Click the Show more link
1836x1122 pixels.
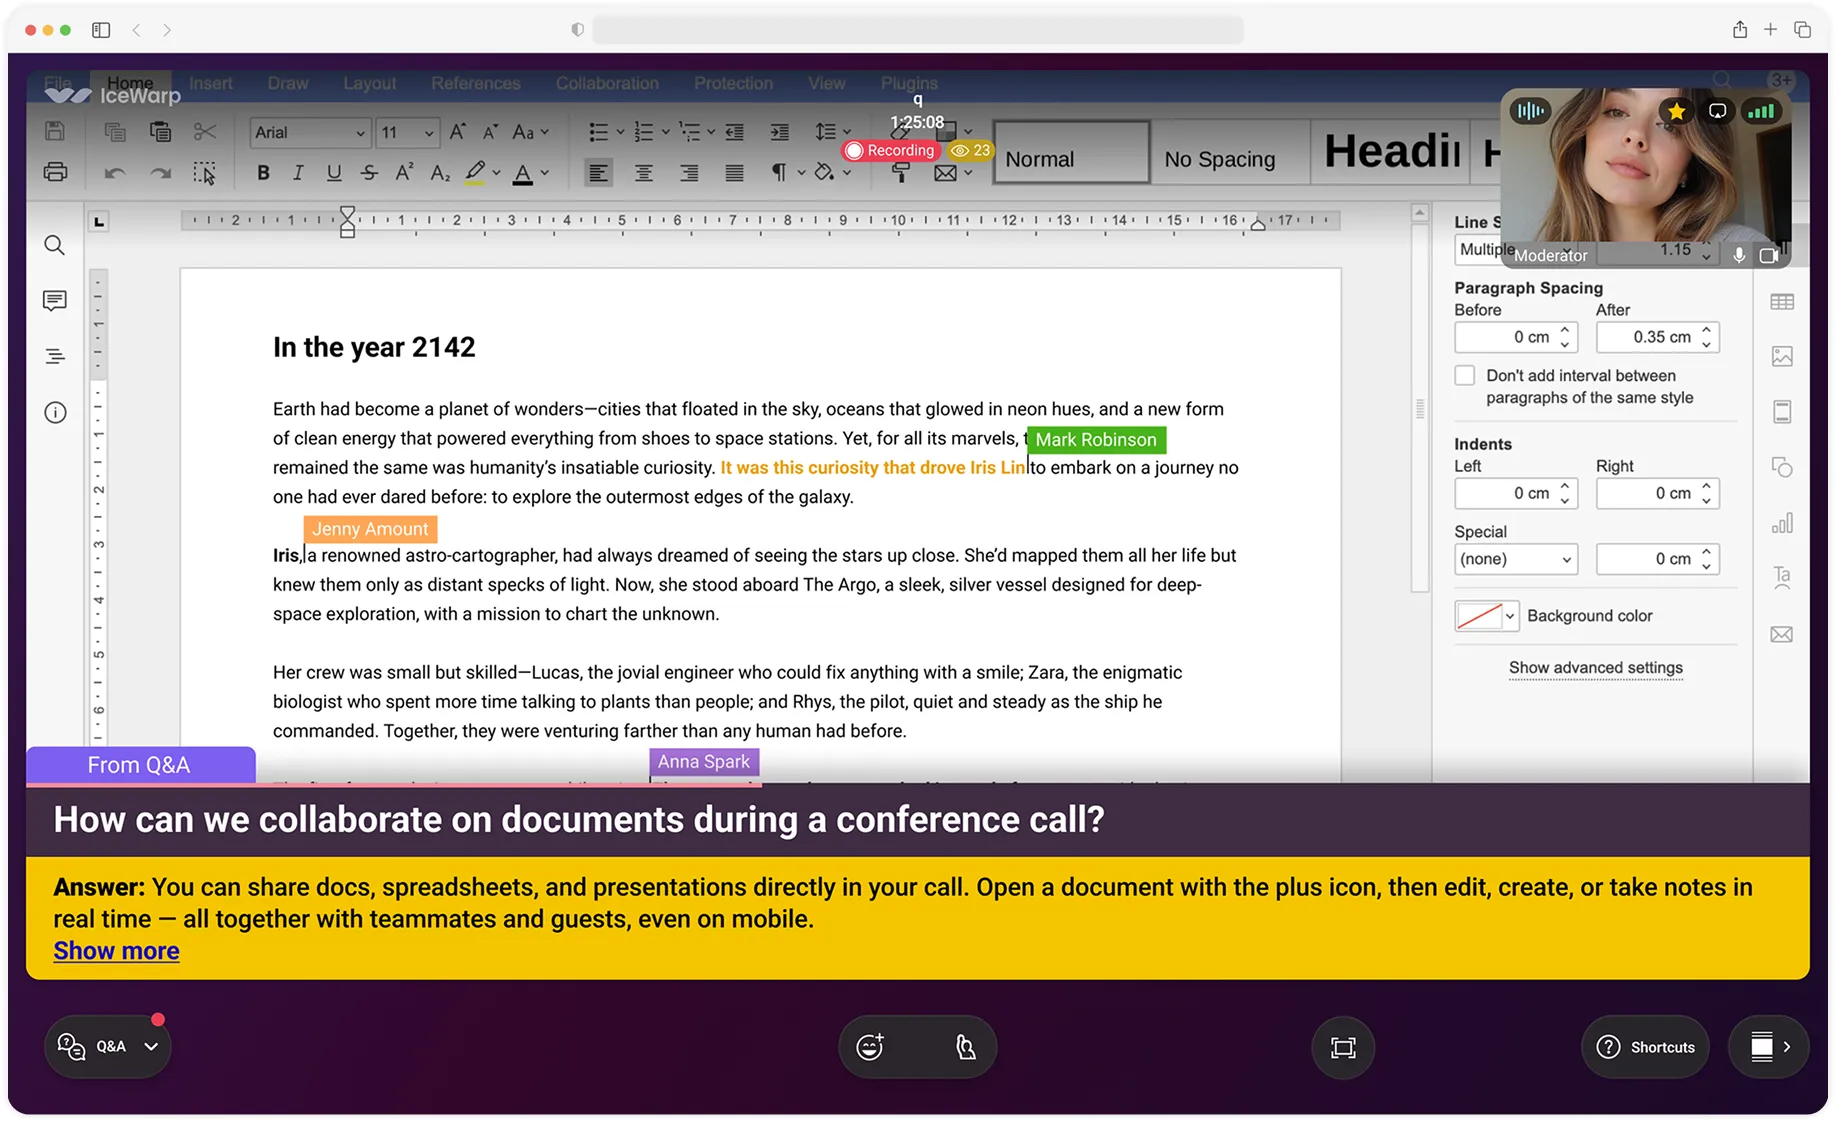point(116,951)
